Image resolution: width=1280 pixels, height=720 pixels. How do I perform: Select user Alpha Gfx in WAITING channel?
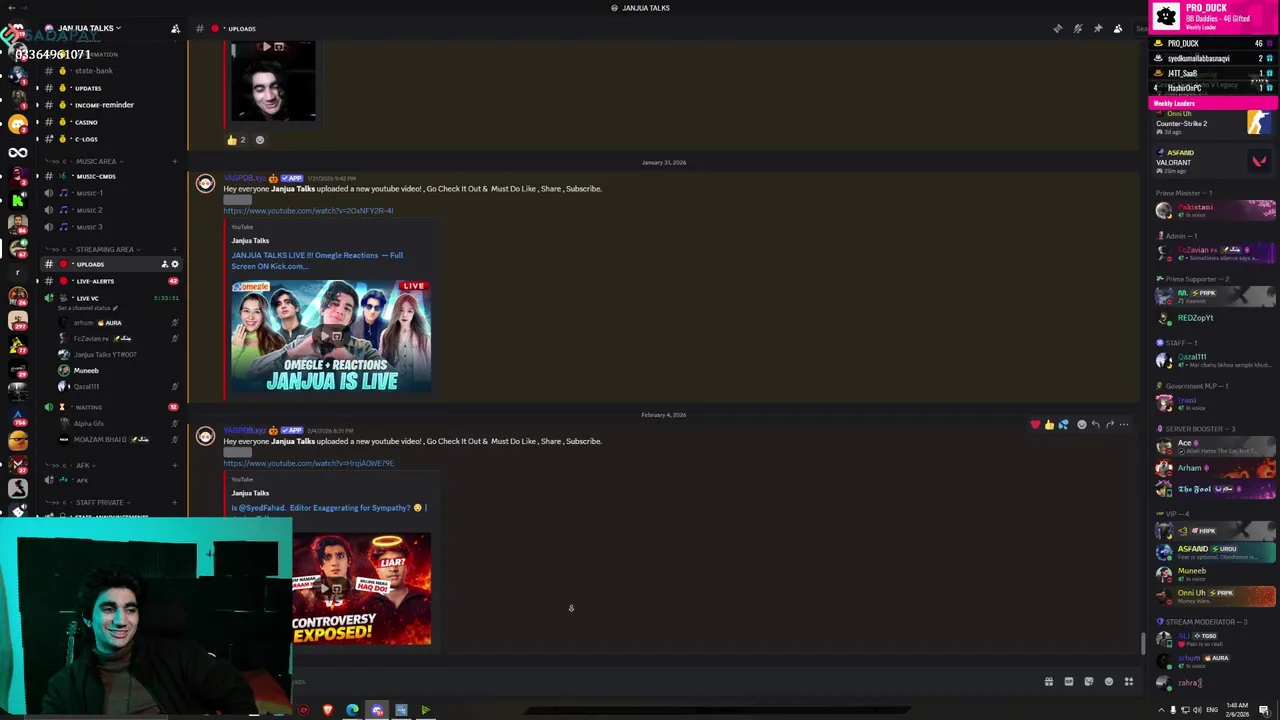(88, 424)
